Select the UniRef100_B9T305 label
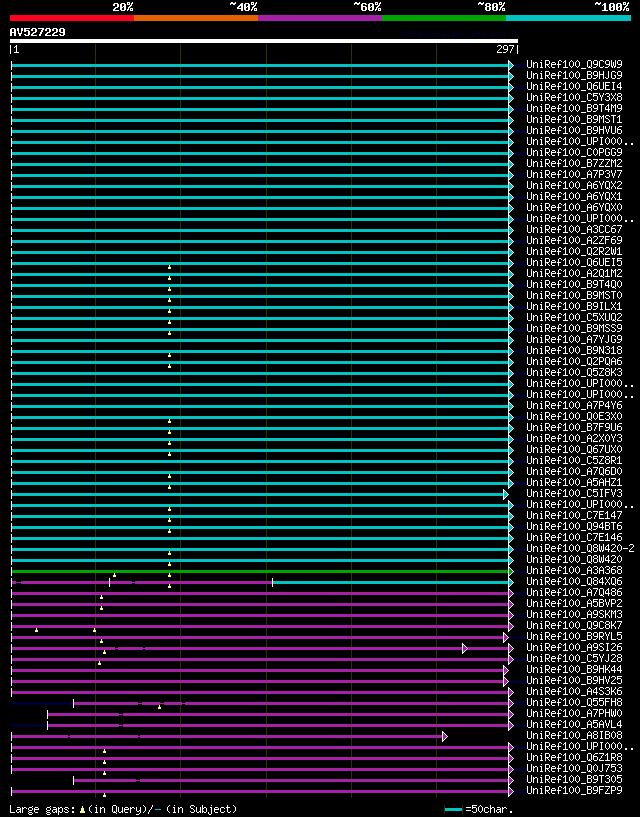Screen dimensions: 640x817 pyautogui.click(x=574, y=779)
